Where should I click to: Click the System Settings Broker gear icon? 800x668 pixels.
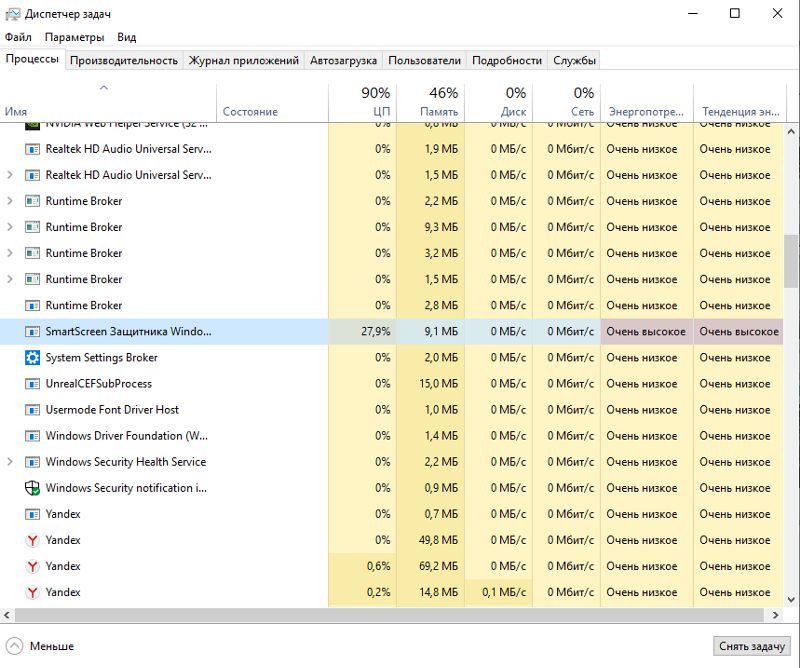(x=32, y=358)
